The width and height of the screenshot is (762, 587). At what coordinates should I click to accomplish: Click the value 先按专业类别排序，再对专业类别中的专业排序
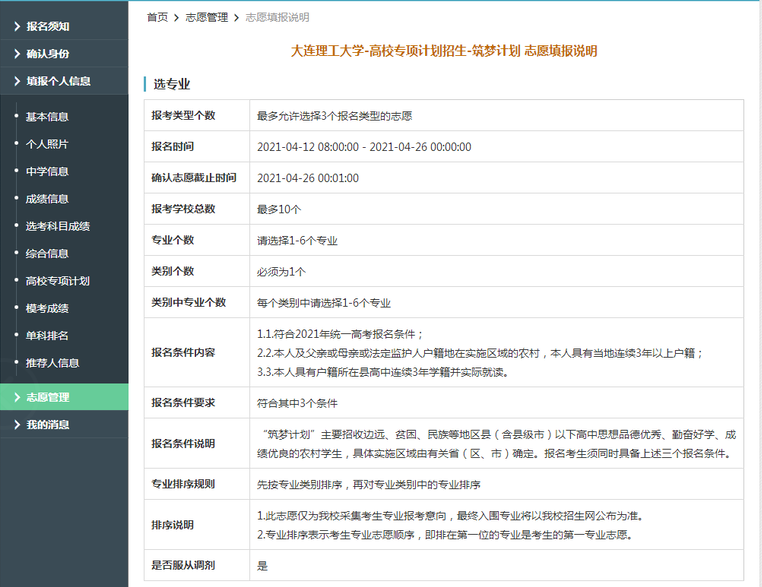tap(368, 484)
